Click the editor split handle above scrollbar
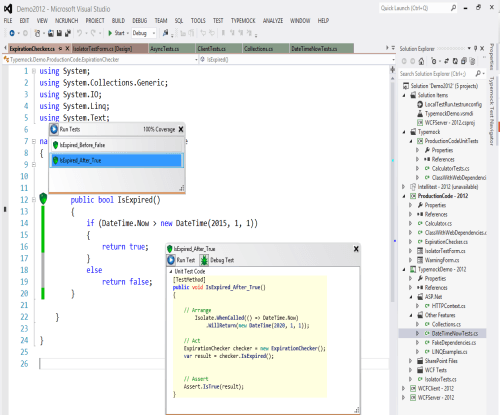 pos(393,70)
